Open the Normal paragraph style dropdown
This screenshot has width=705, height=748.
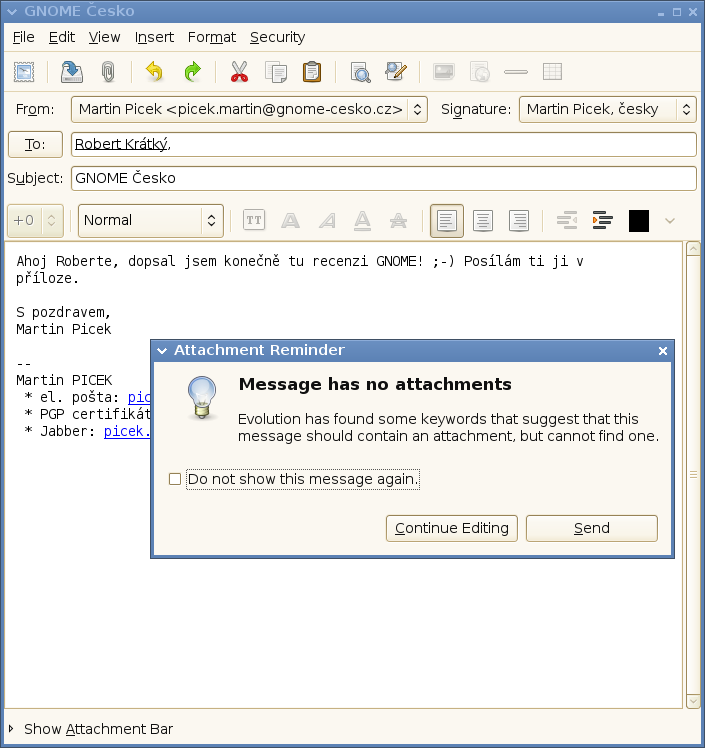point(151,220)
